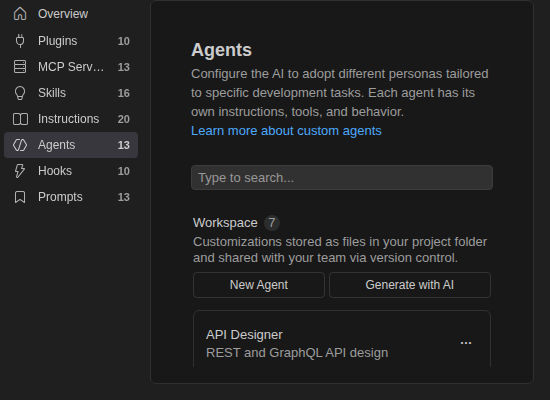
Task: Click the Instructions book icon
Action: 20,119
